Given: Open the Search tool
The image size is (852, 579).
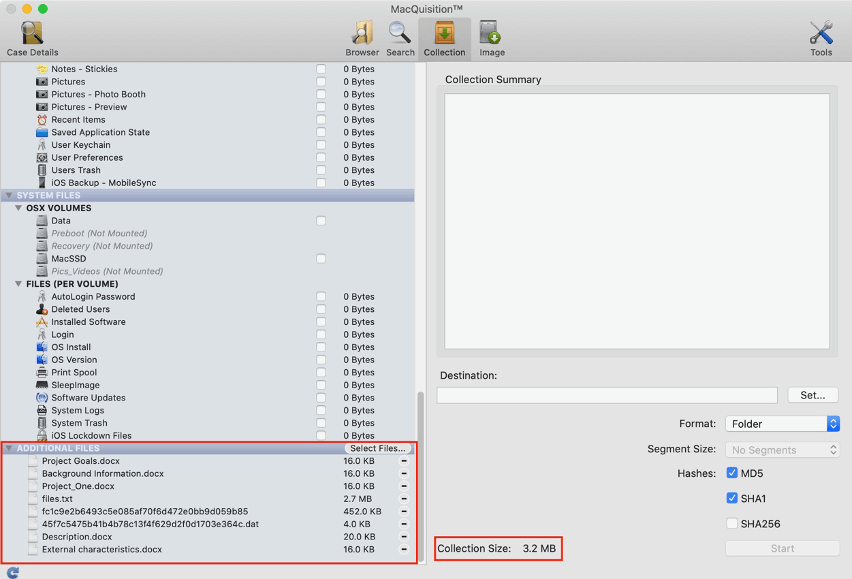Looking at the screenshot, I should coord(400,38).
